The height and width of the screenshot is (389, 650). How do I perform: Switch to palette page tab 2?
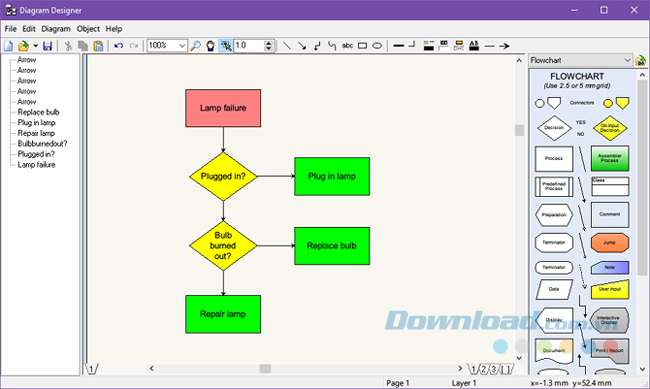pyautogui.click(x=483, y=369)
